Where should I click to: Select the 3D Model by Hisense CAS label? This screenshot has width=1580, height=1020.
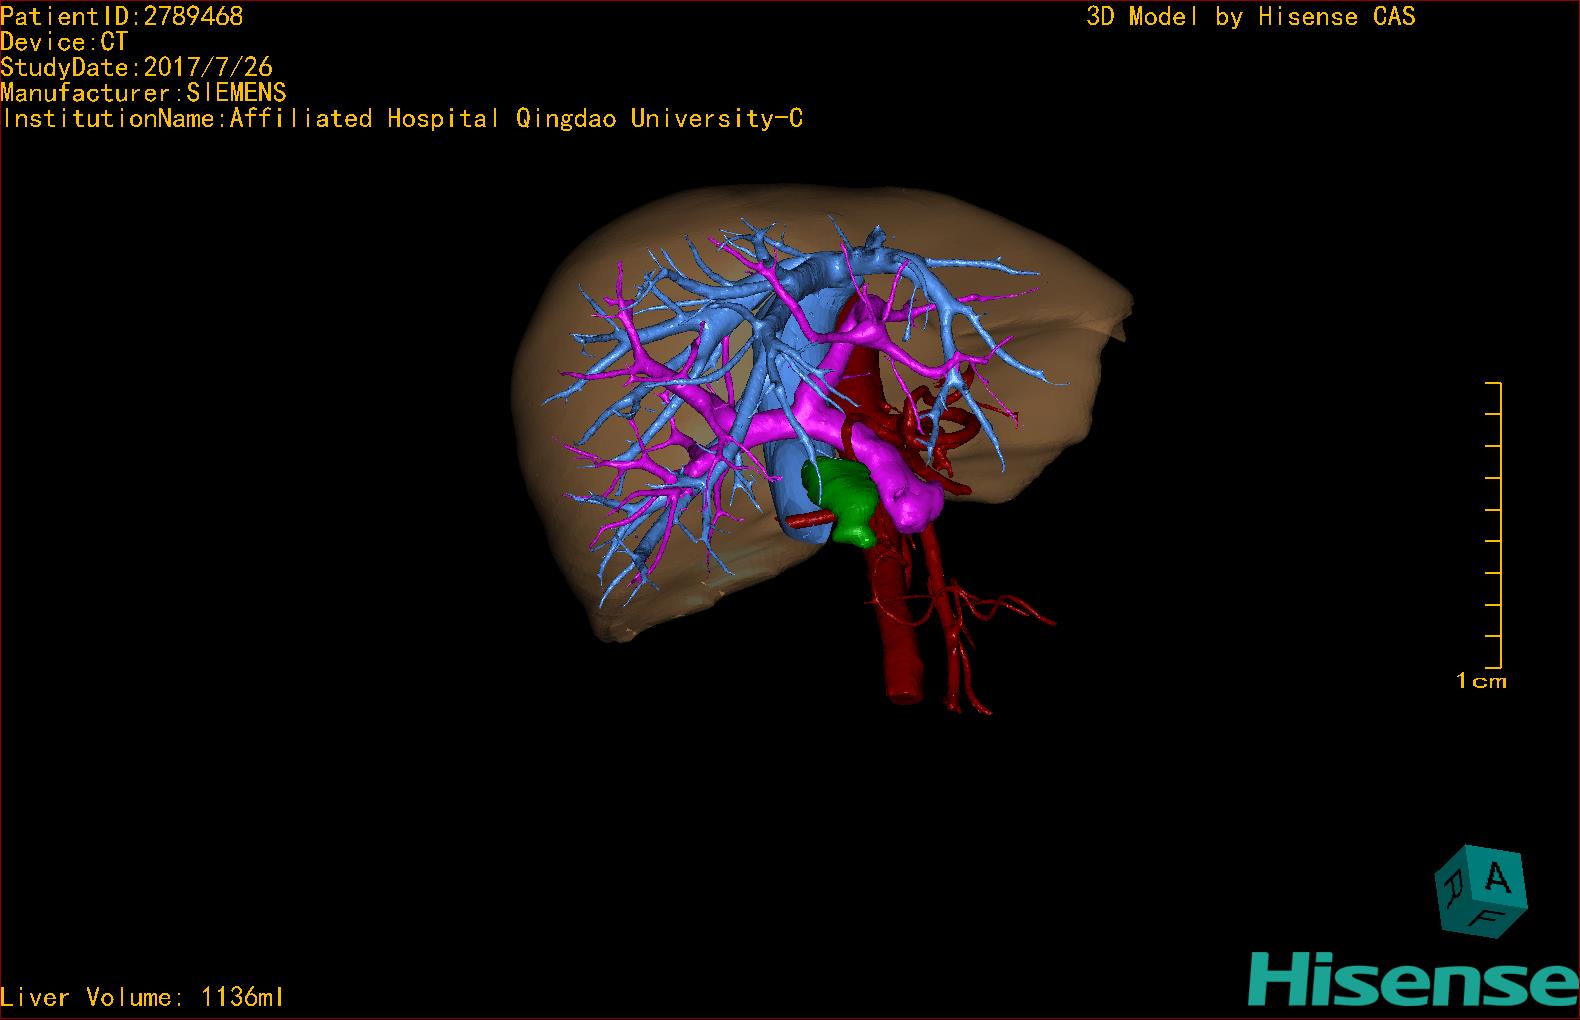tap(1251, 17)
